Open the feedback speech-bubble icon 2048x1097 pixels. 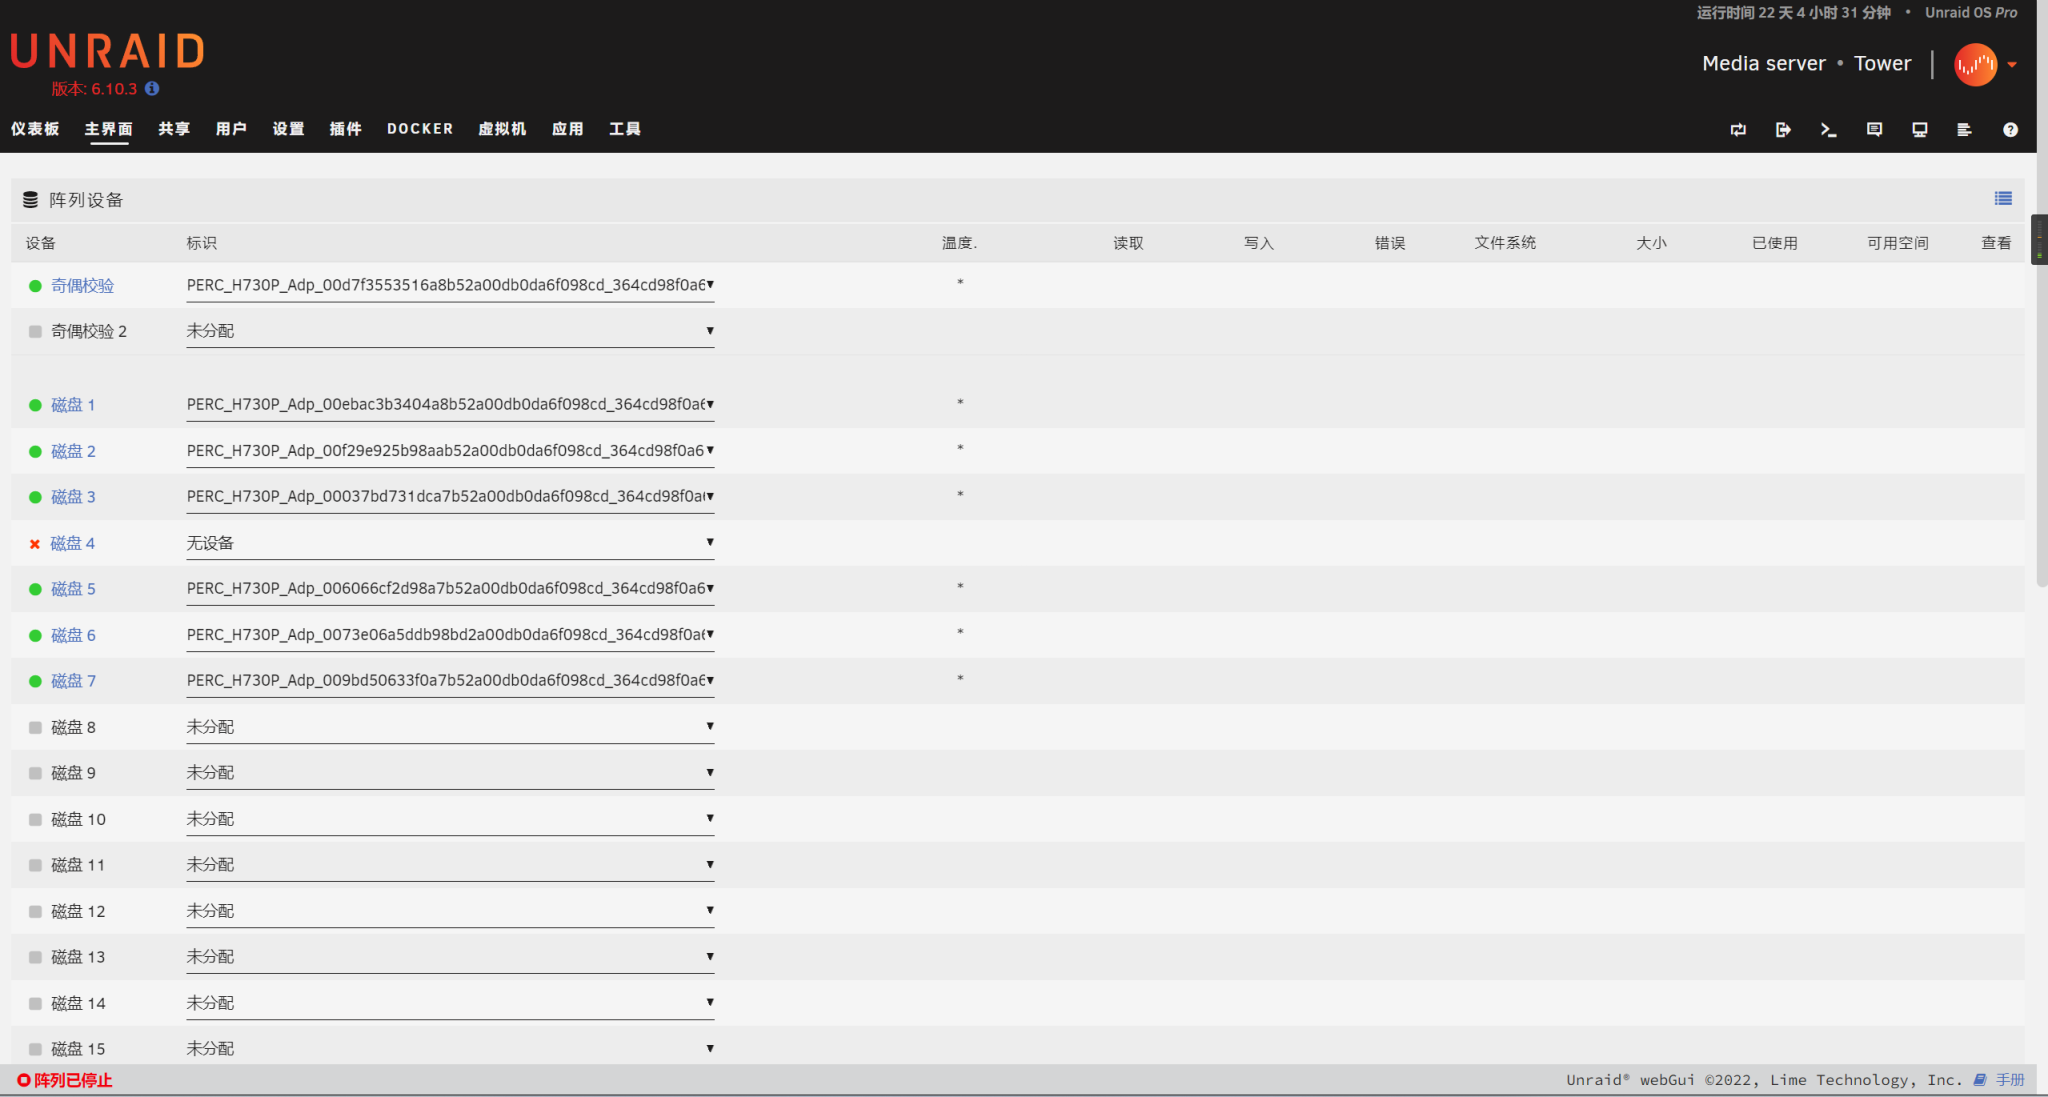pyautogui.click(x=1874, y=130)
